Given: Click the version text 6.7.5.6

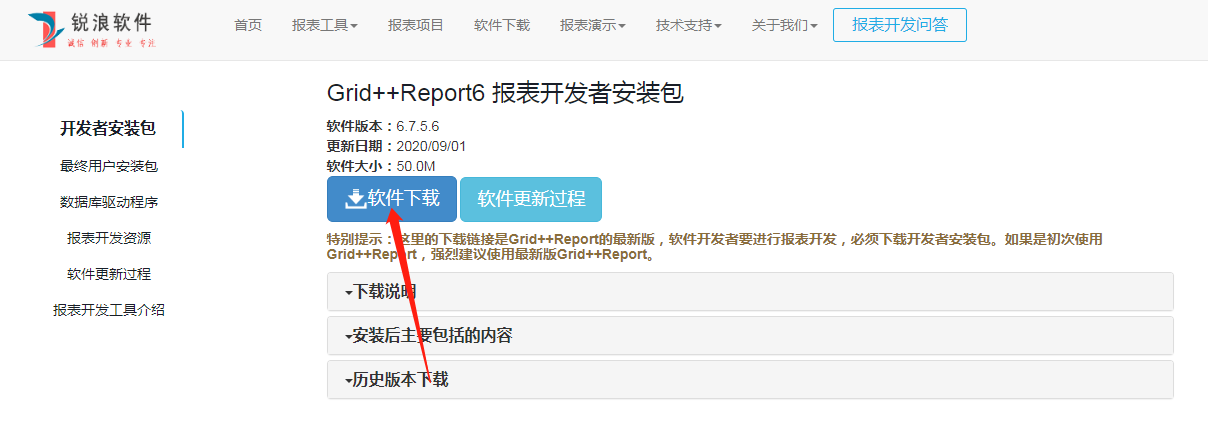Looking at the screenshot, I should [x=418, y=127].
